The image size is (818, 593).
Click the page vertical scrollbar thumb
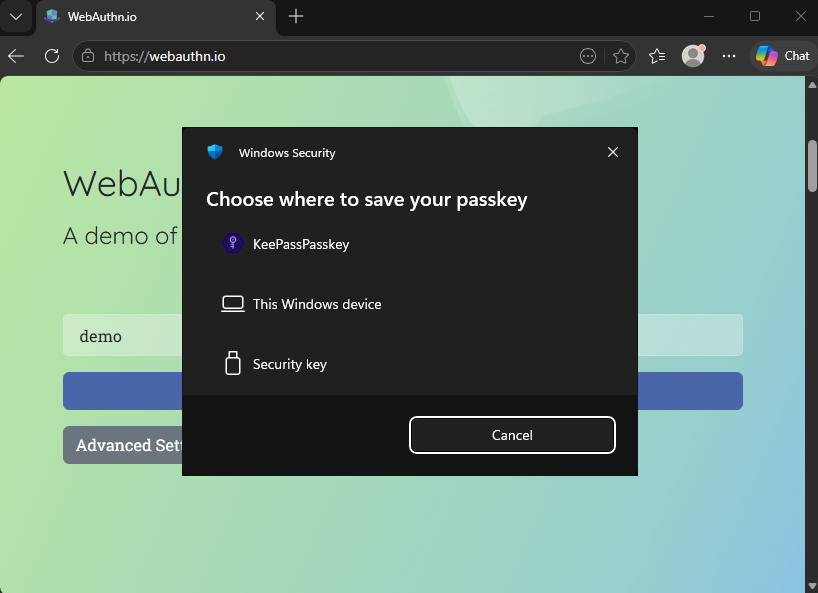(x=812, y=166)
